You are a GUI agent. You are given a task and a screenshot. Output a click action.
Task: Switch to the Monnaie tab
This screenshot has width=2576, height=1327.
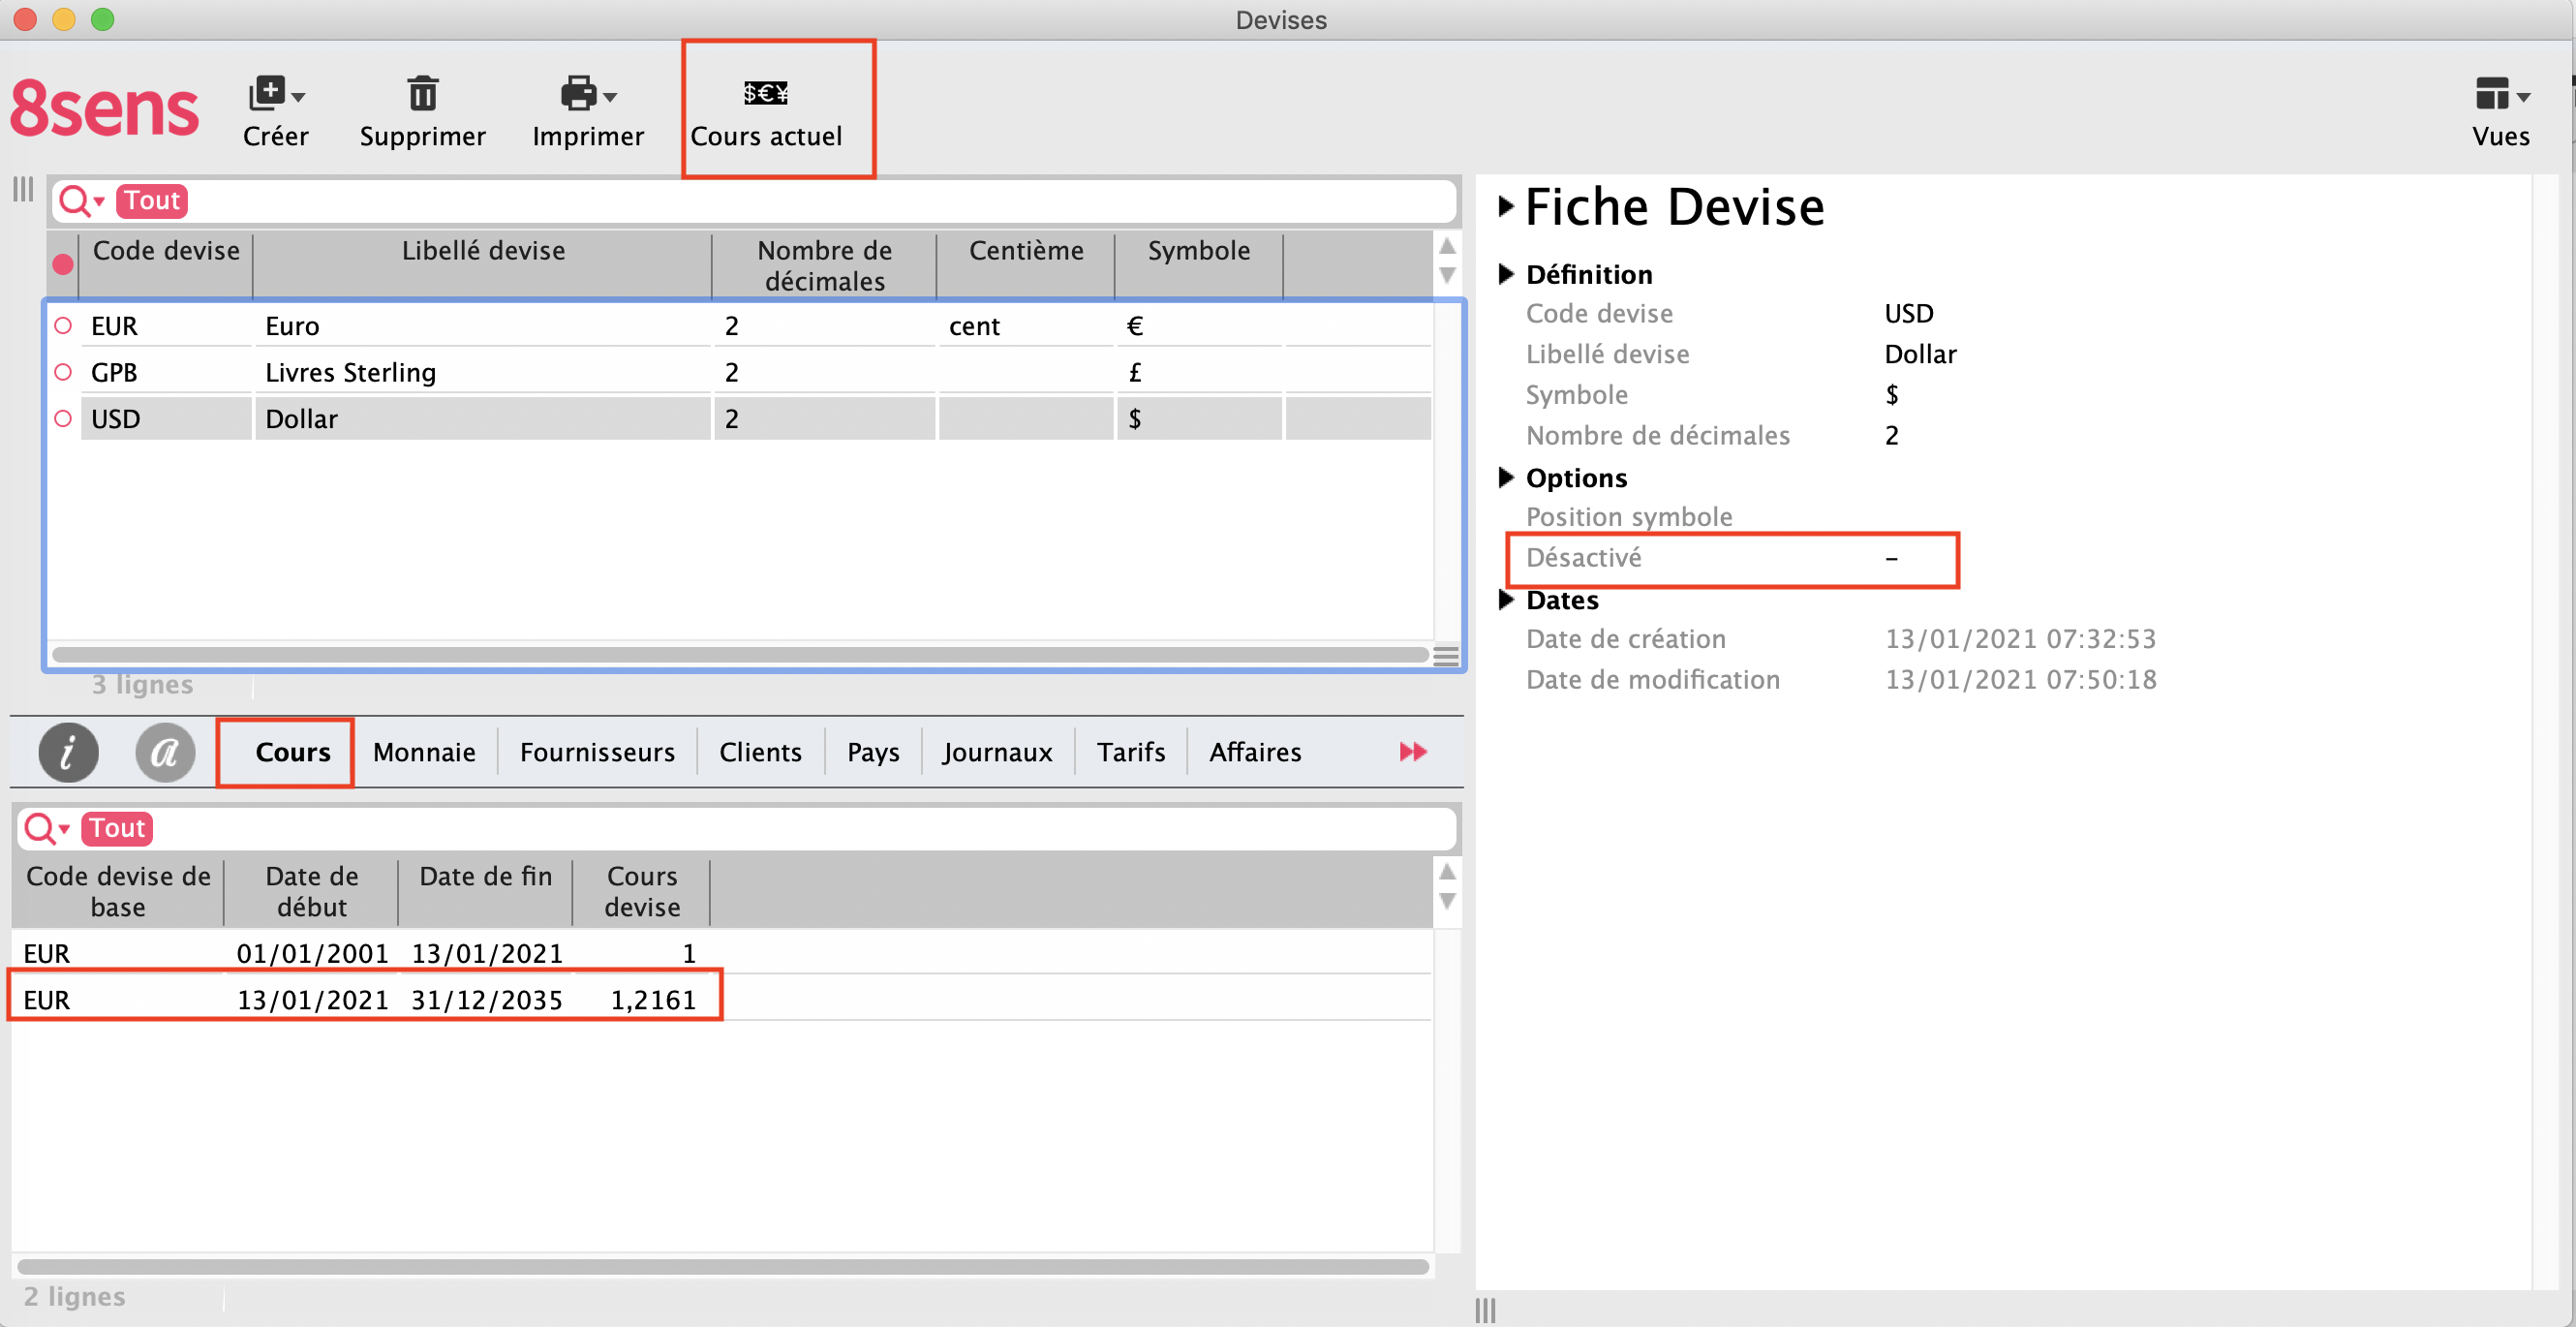424,752
